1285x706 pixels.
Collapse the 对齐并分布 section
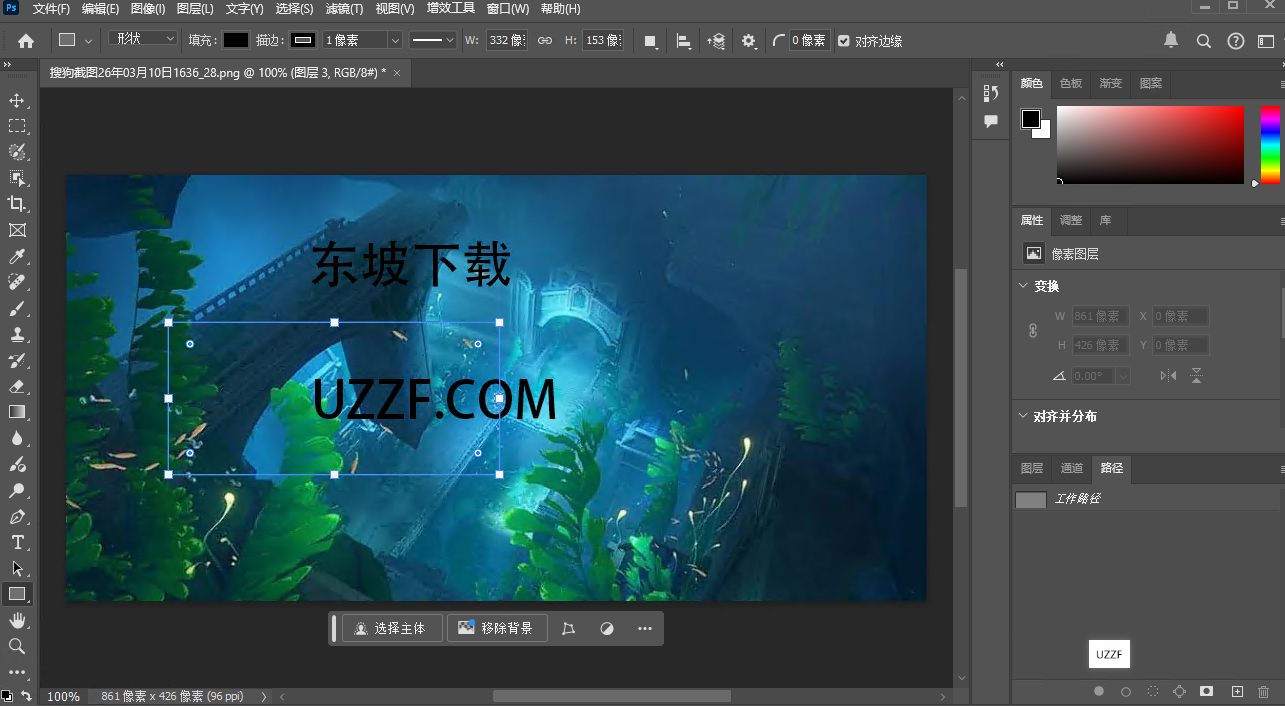click(1023, 416)
